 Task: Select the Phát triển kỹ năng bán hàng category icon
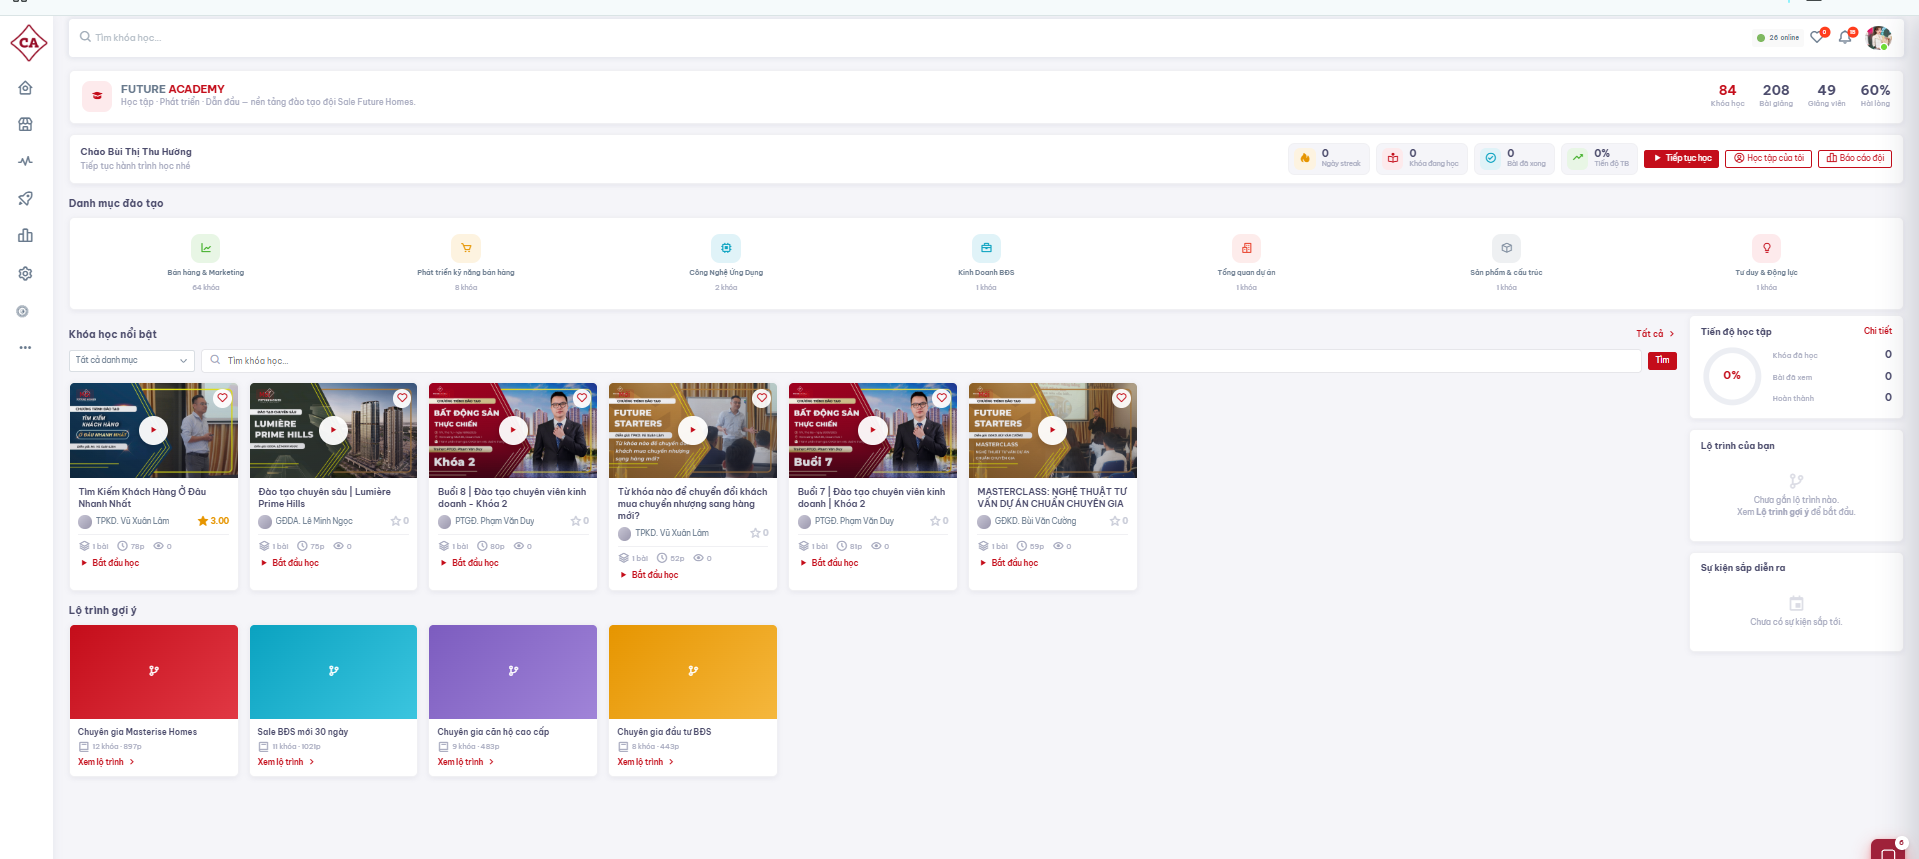pos(466,248)
